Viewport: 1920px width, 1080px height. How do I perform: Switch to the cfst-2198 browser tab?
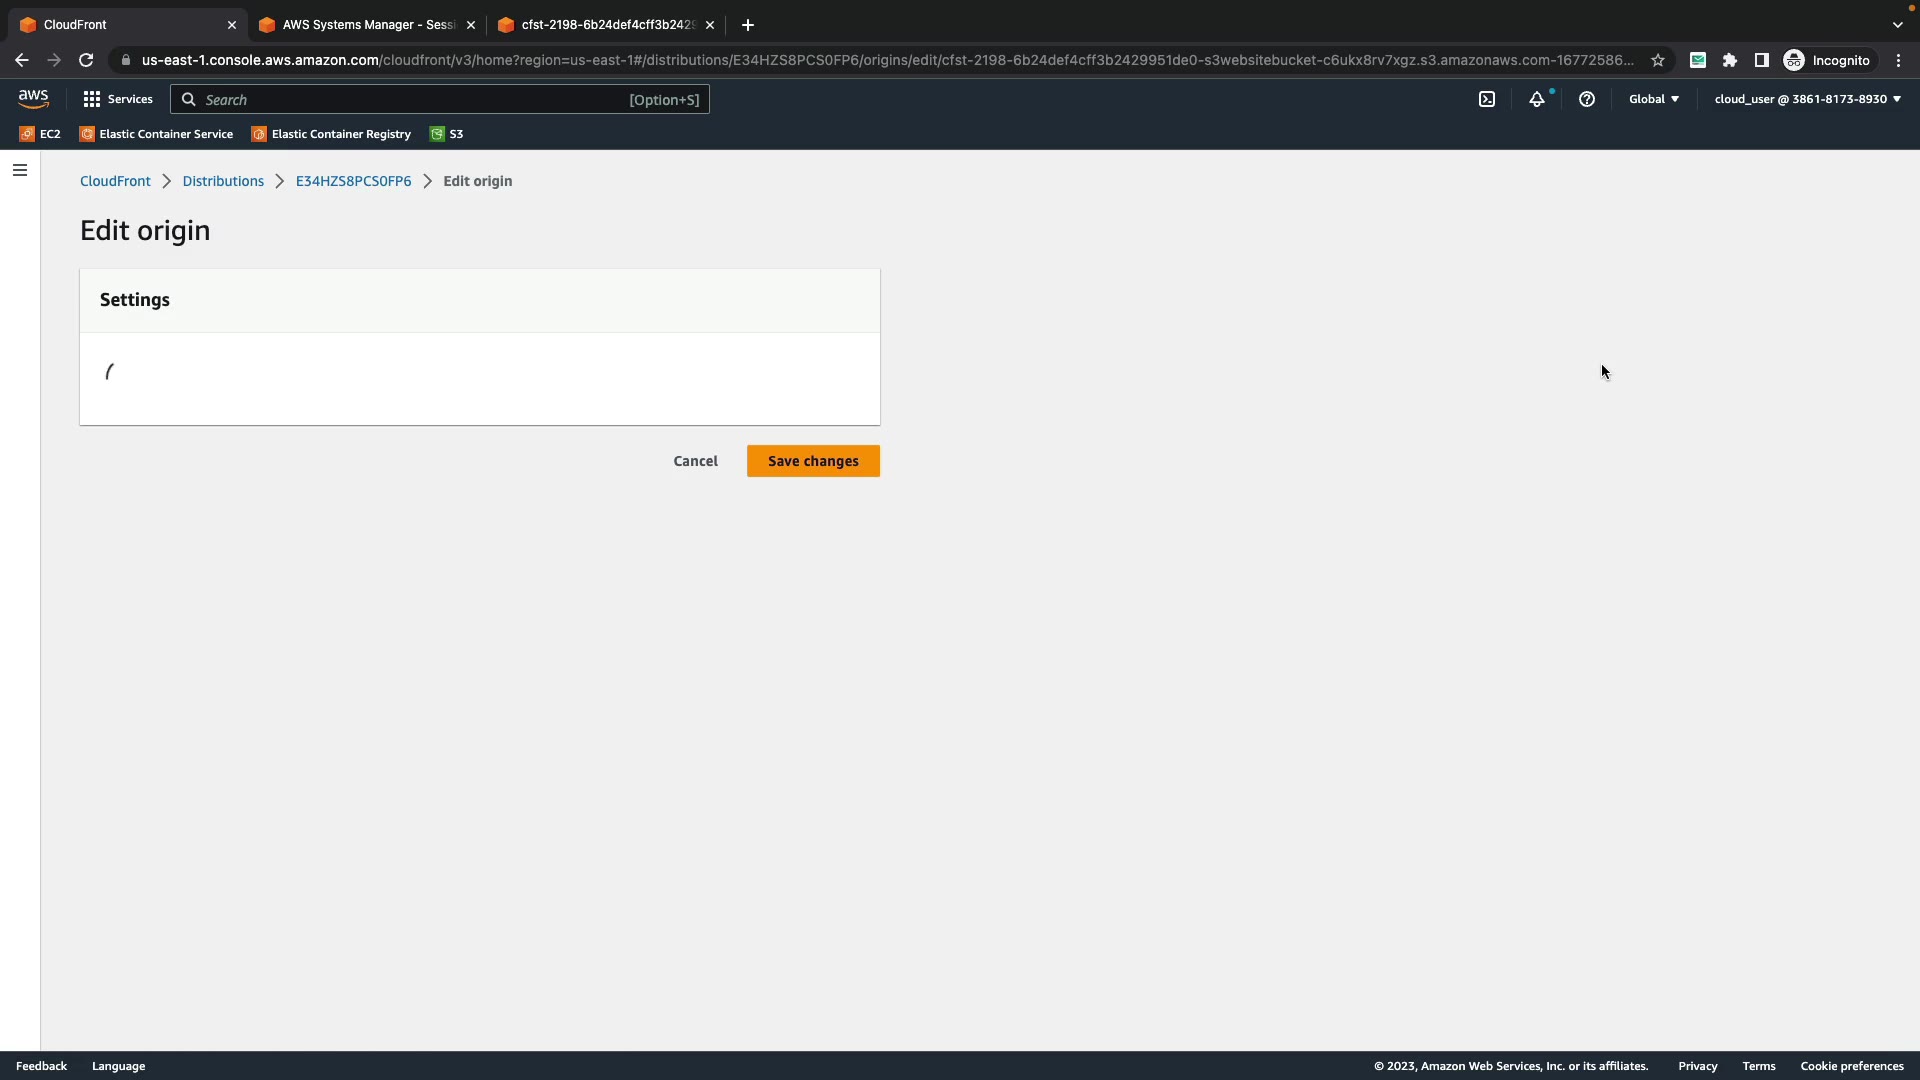[606, 25]
